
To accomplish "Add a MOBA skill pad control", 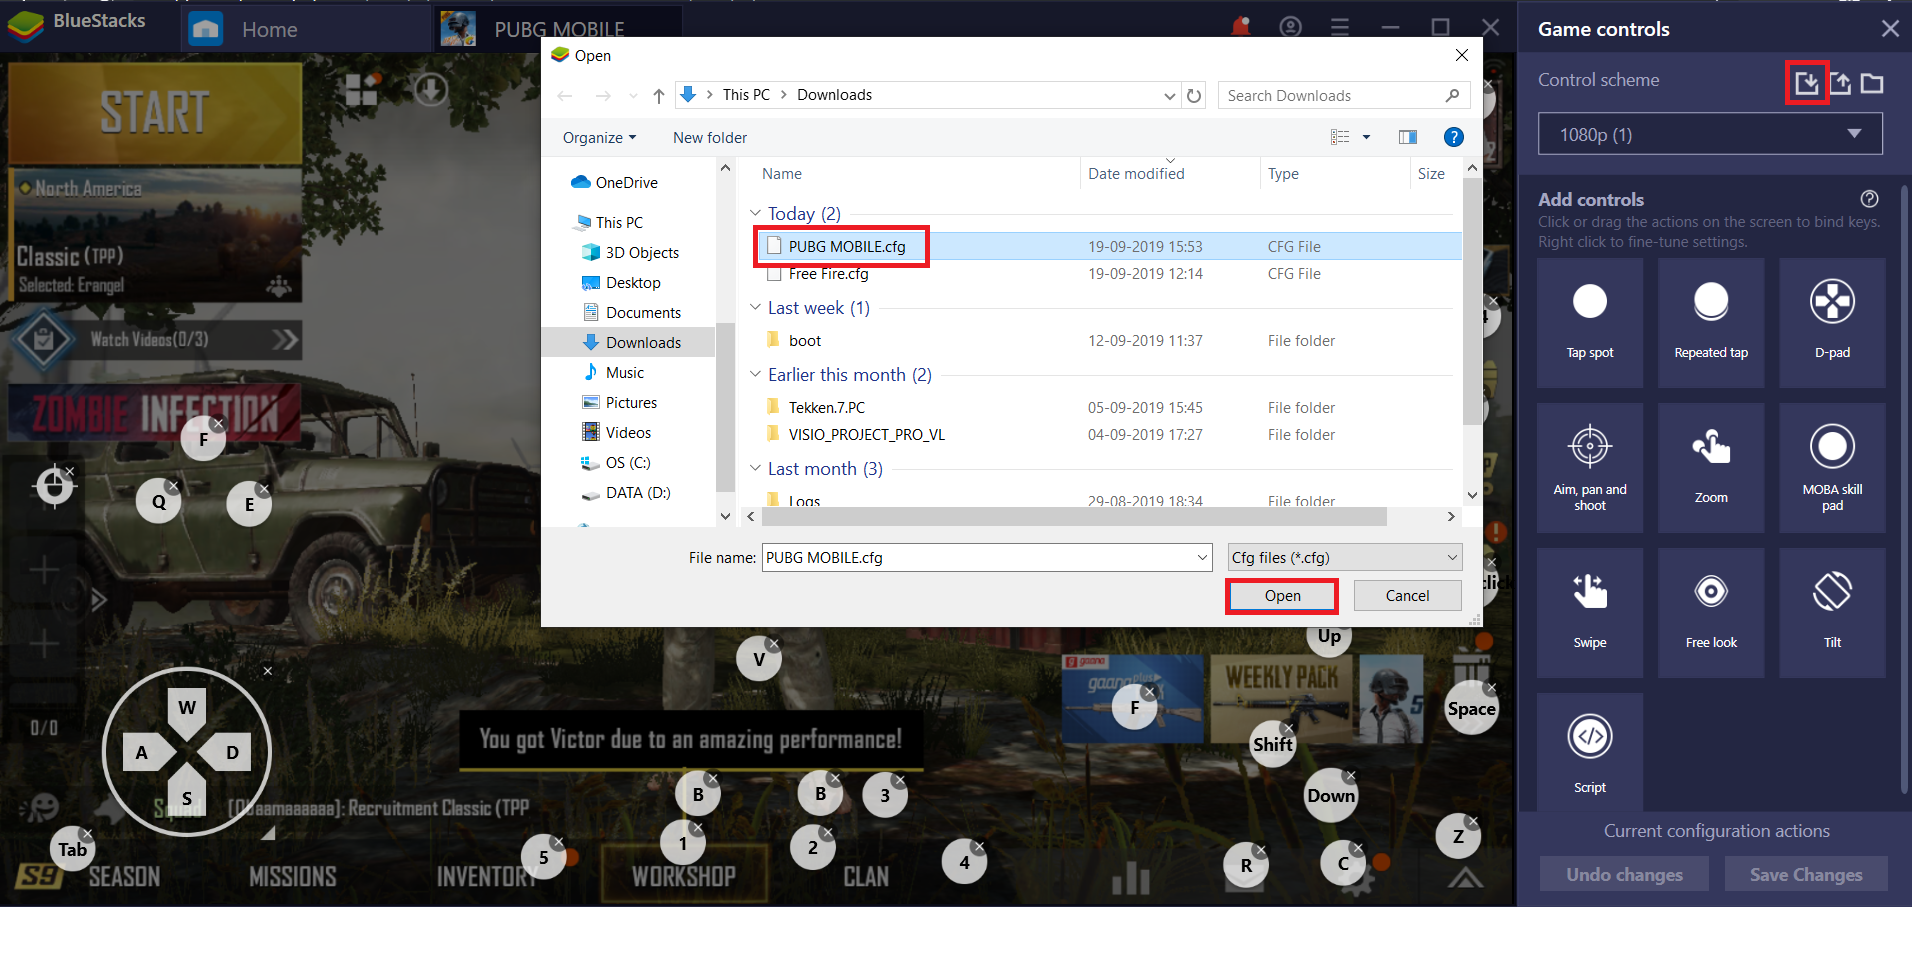I will tap(1832, 468).
